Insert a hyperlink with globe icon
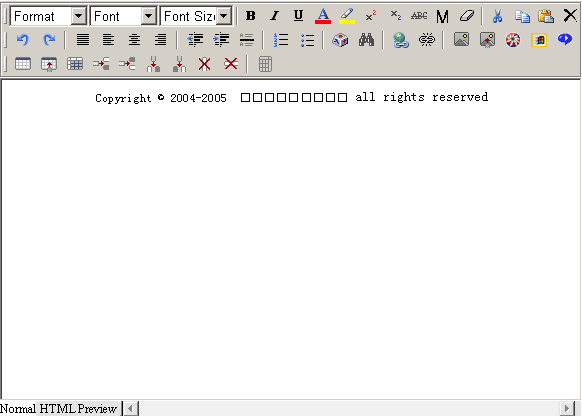The image size is (582, 417). click(401, 40)
